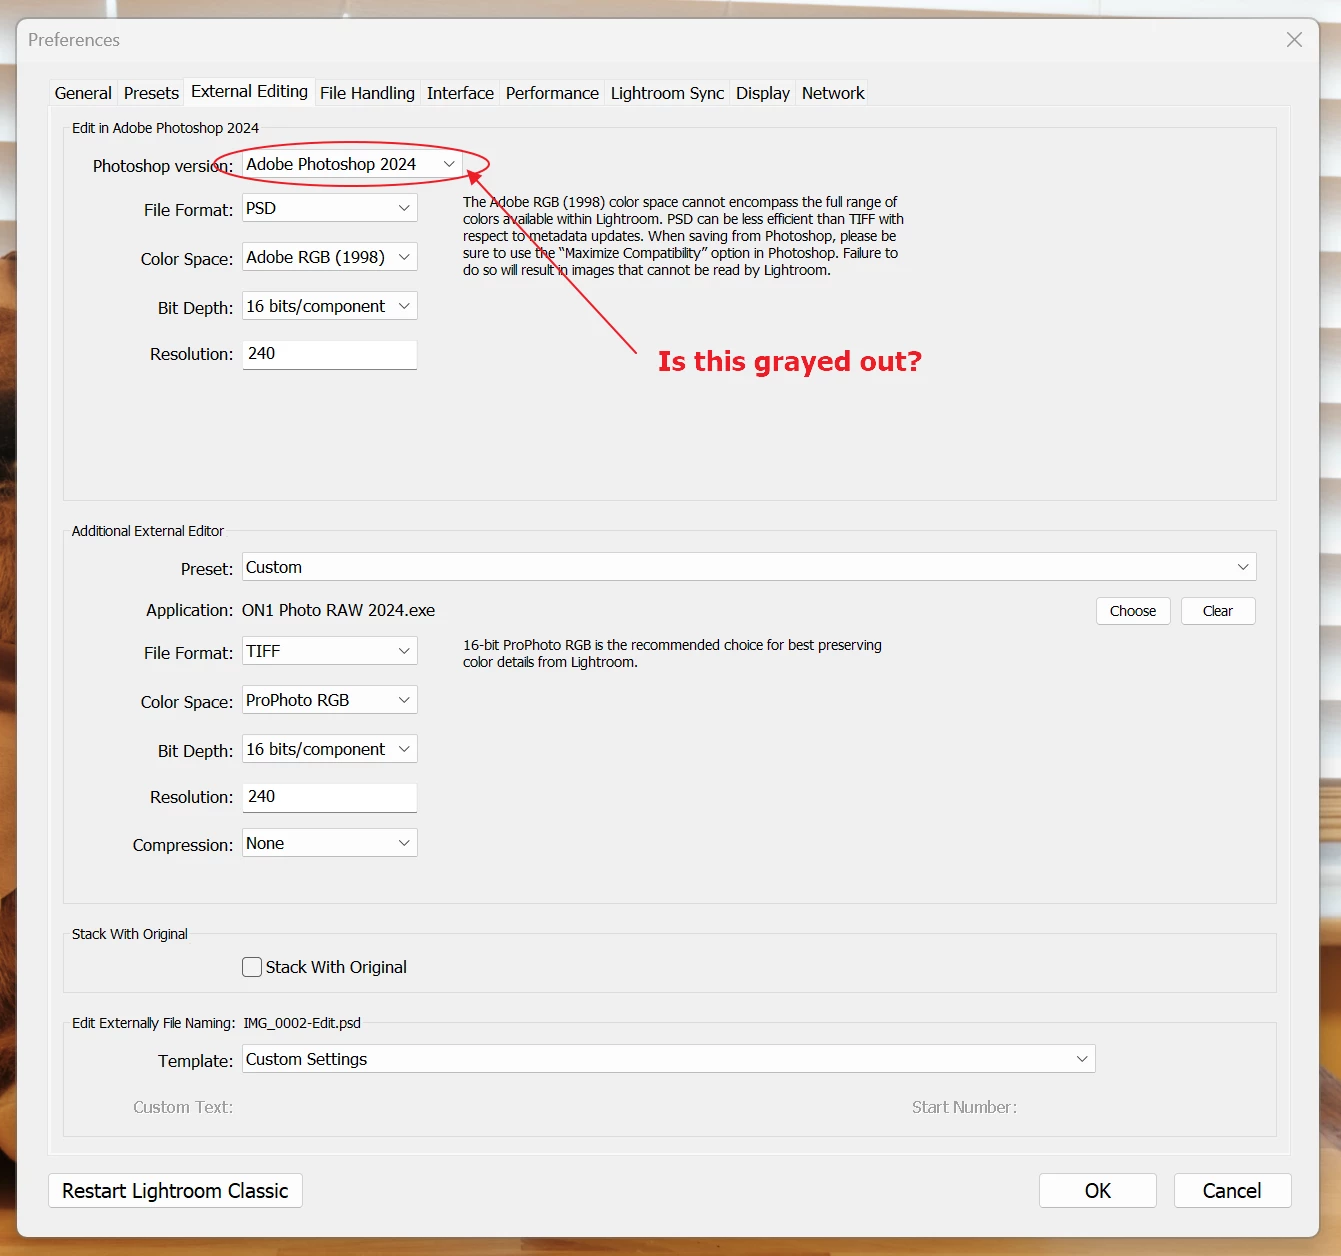
Task: Click the ON1 Photo RAW 2024.exe application name
Action: point(338,610)
